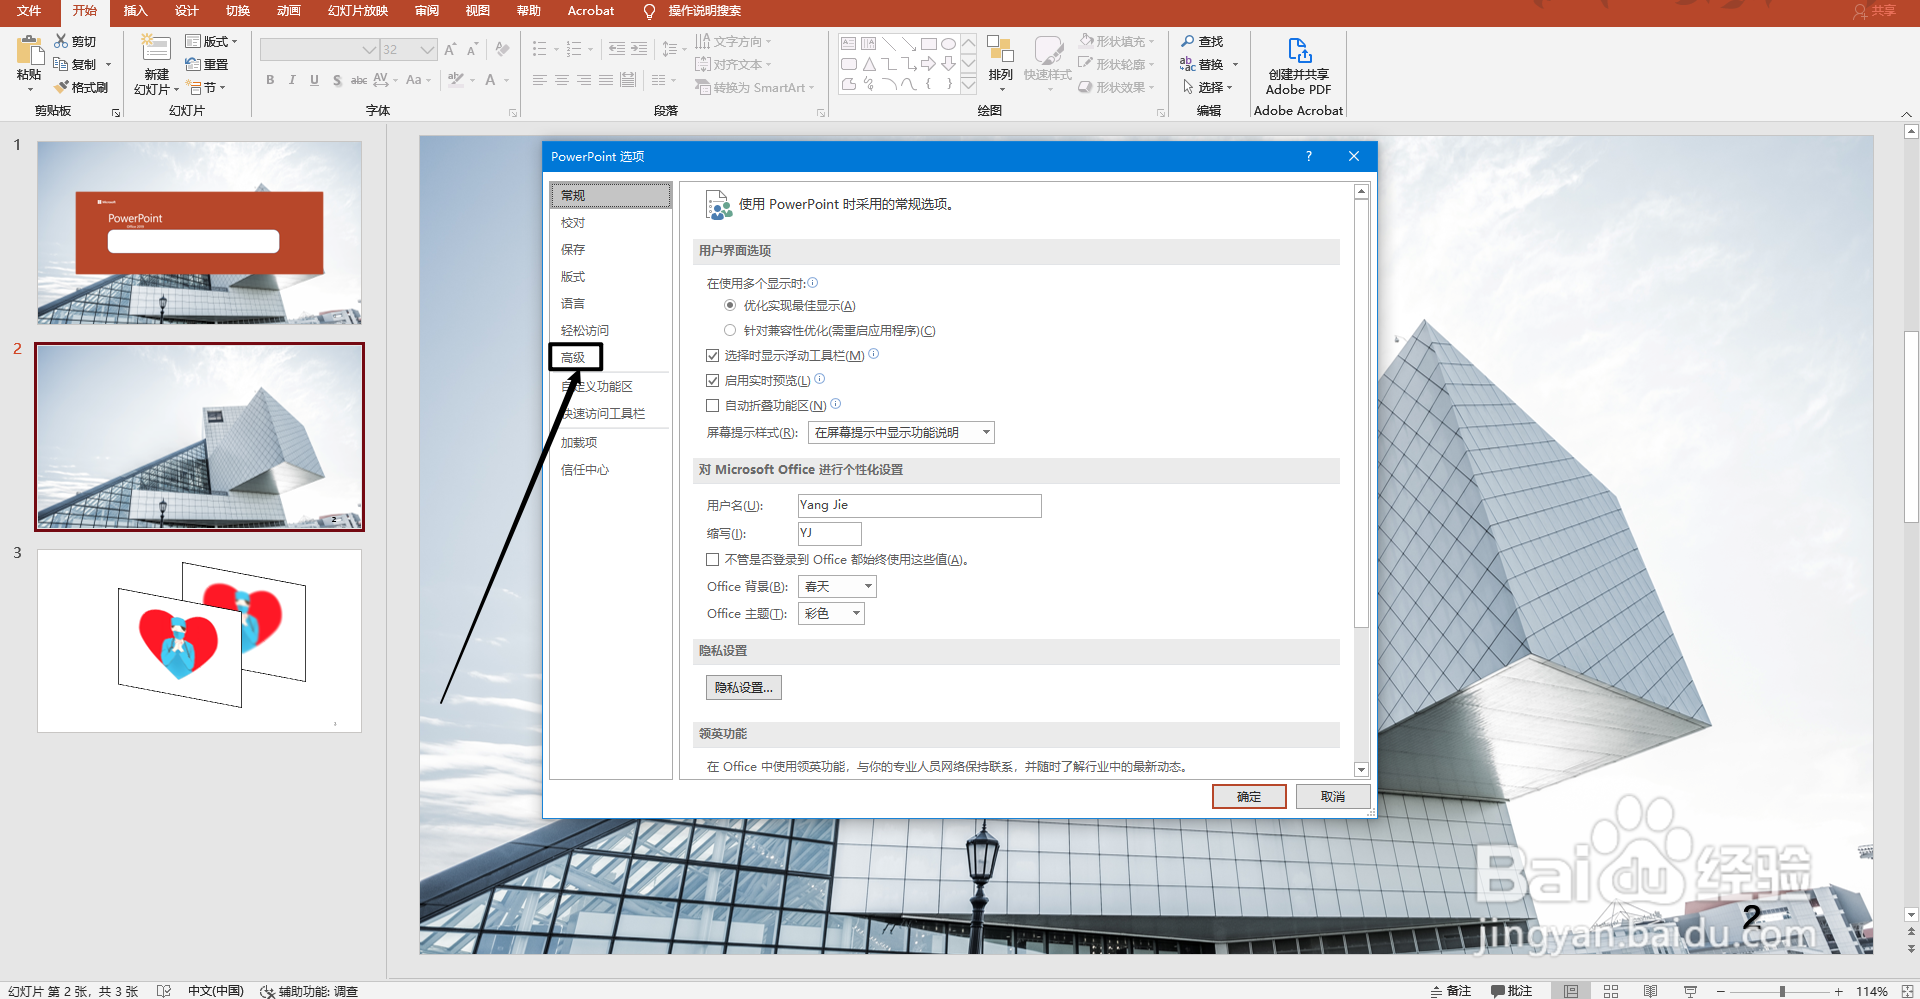Open the File tab

(29, 11)
